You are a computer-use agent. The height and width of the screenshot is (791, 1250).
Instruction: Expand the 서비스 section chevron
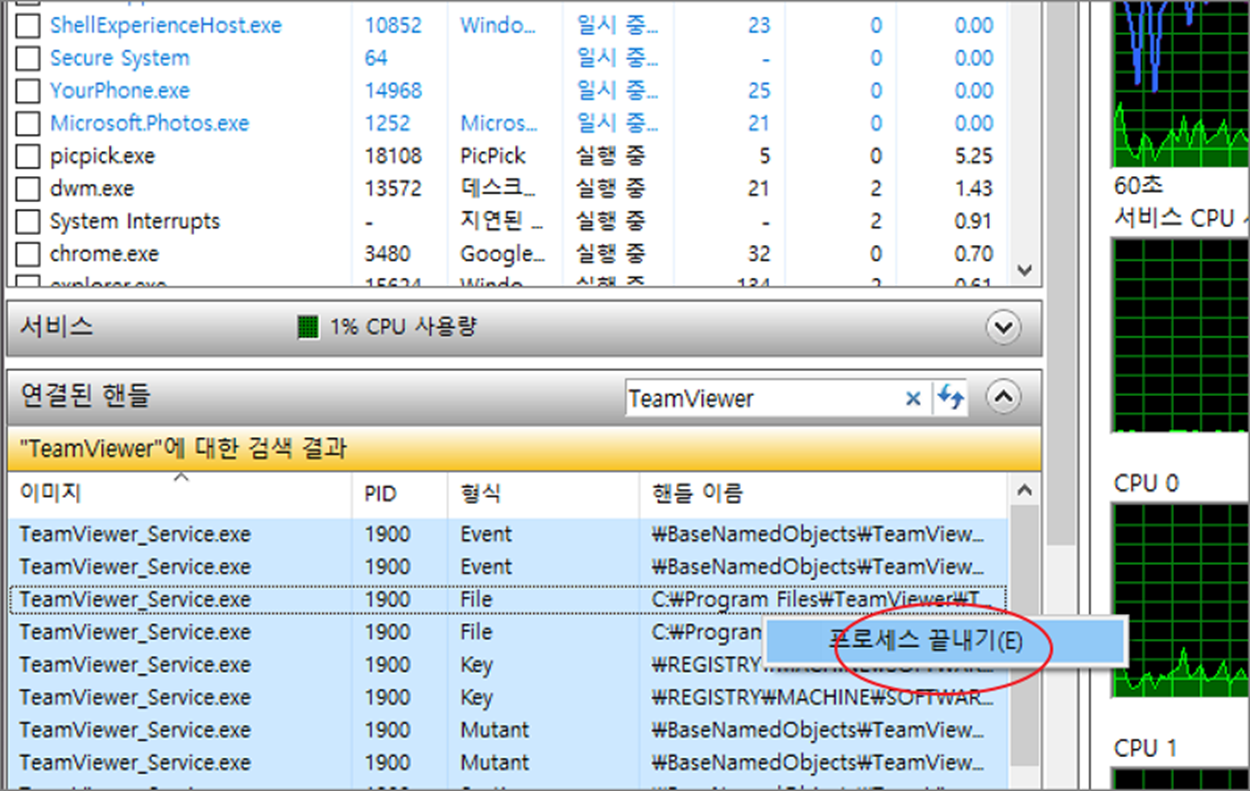click(1002, 327)
